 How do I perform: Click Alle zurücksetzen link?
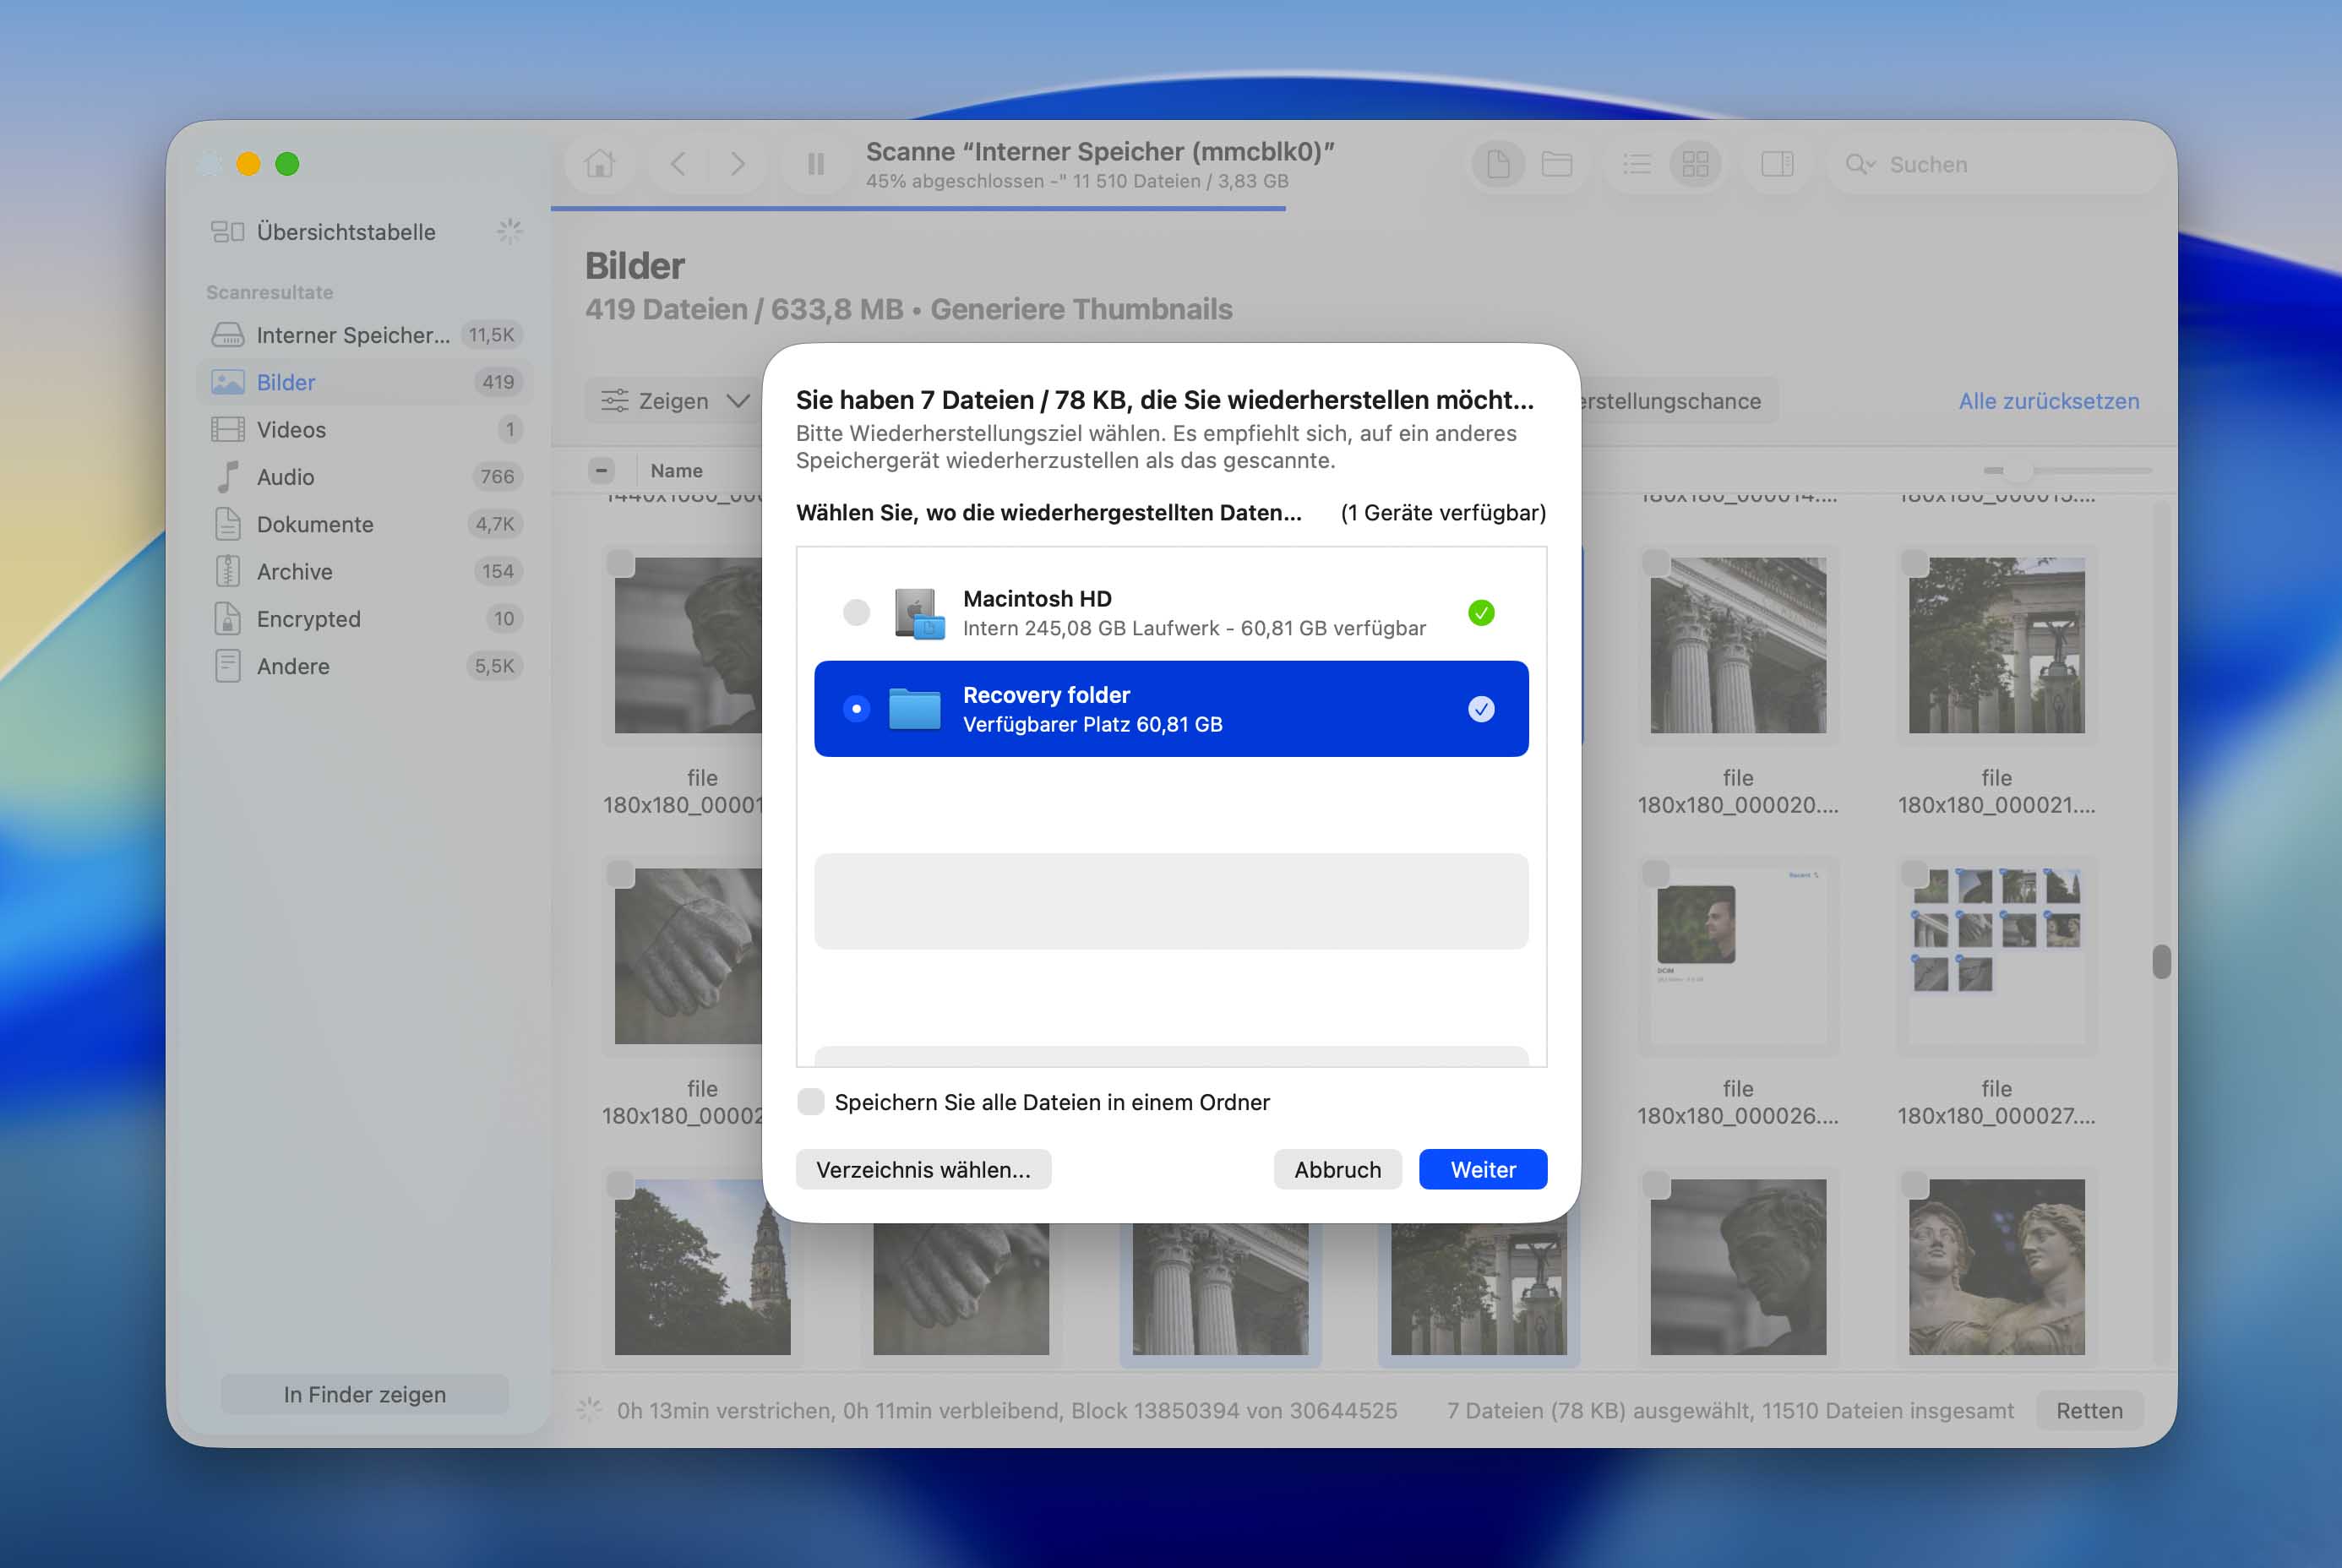[x=2049, y=401]
